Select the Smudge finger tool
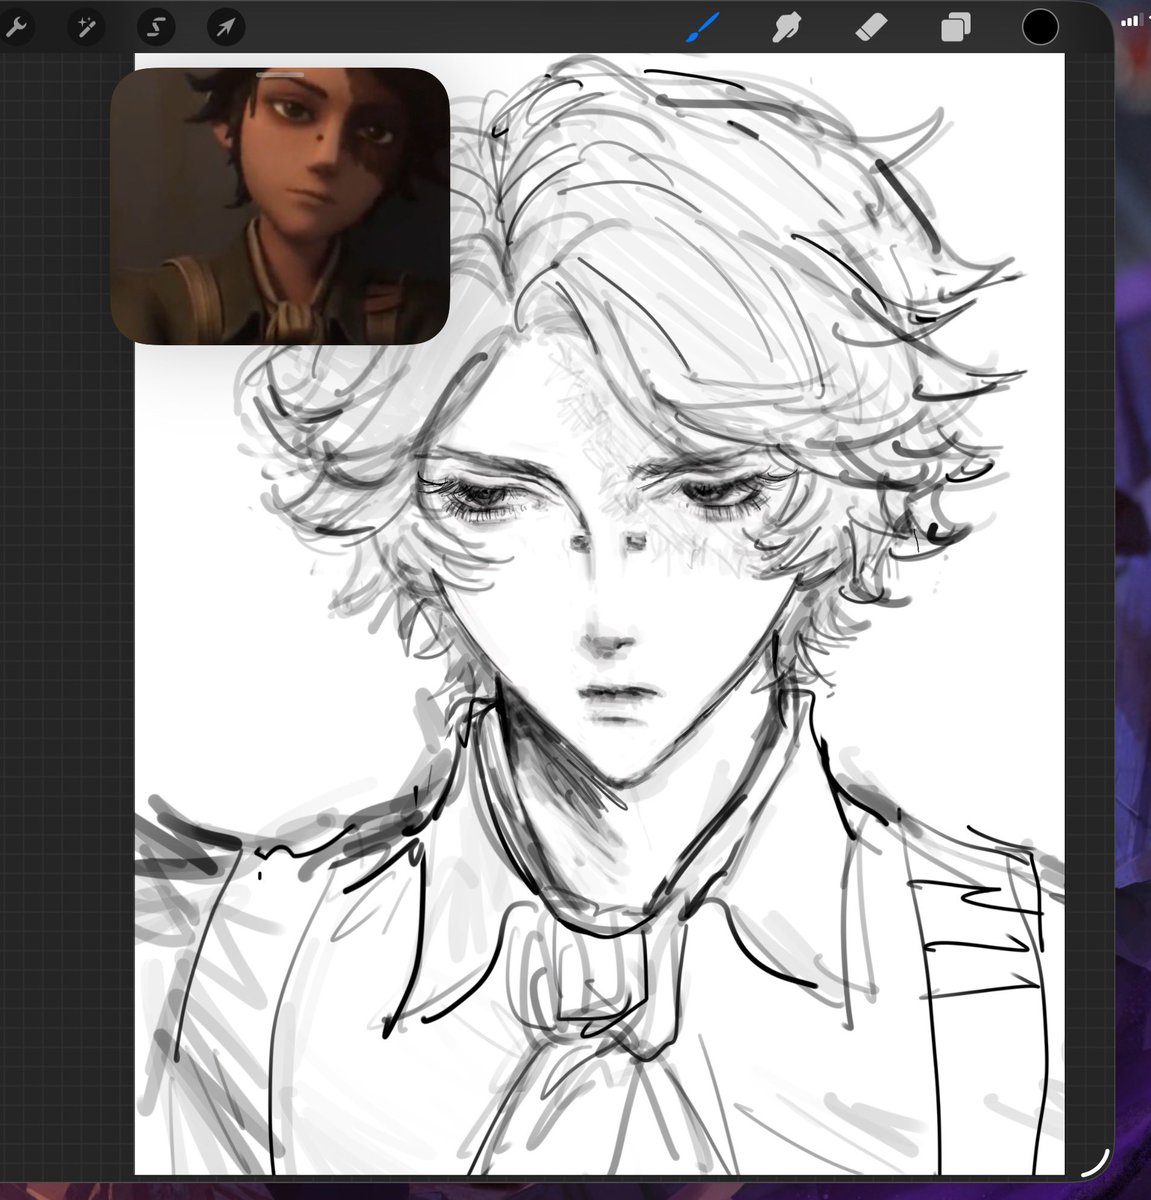This screenshot has width=1151, height=1200. [787, 27]
